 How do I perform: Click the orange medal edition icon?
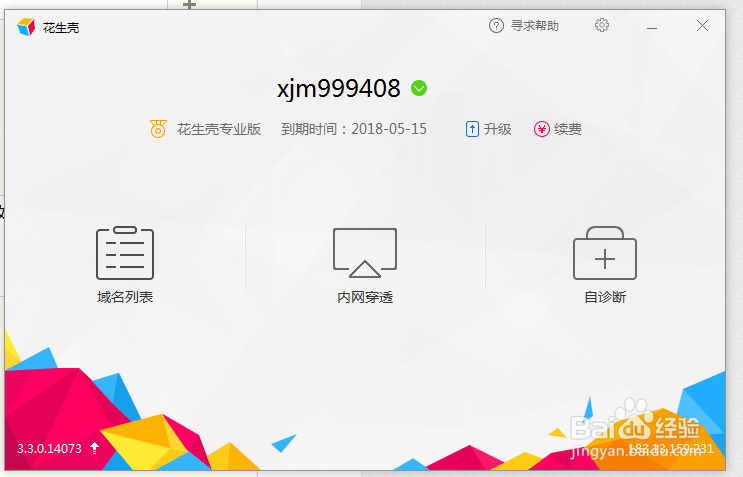158,129
